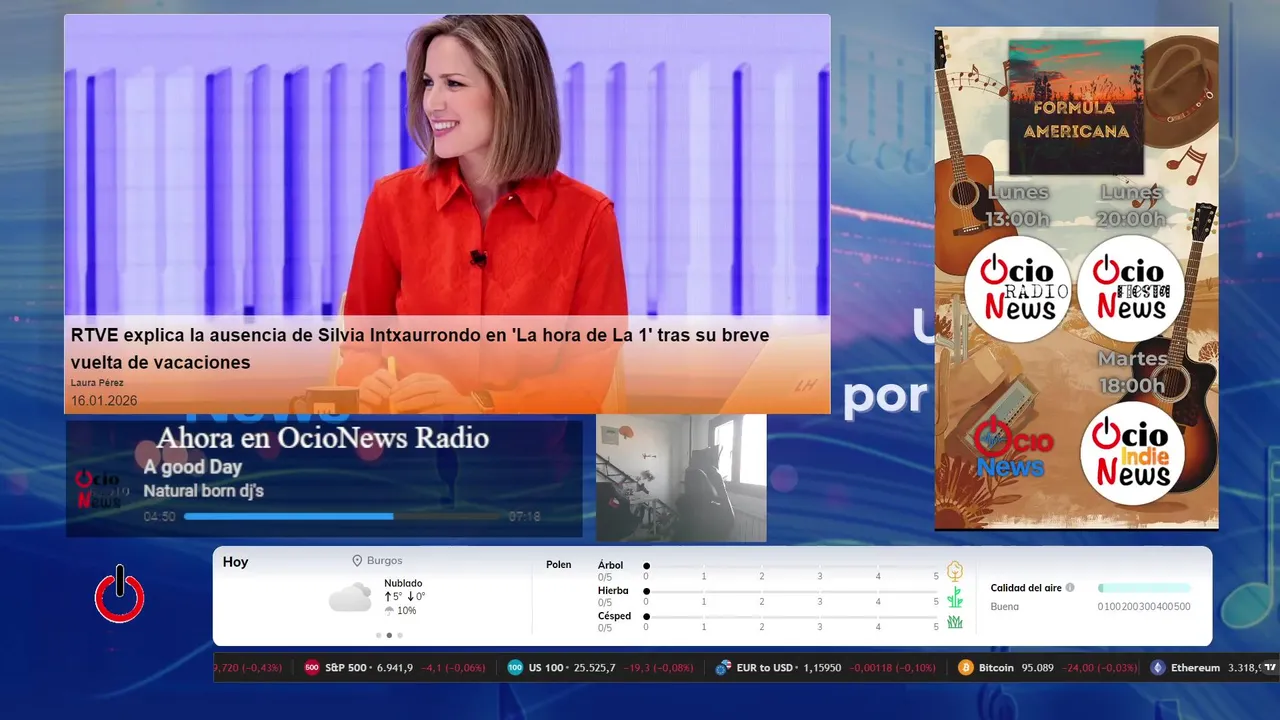Viewport: 1280px width, 720px height.
Task: Select the third weather carousel dot
Action: 400,635
